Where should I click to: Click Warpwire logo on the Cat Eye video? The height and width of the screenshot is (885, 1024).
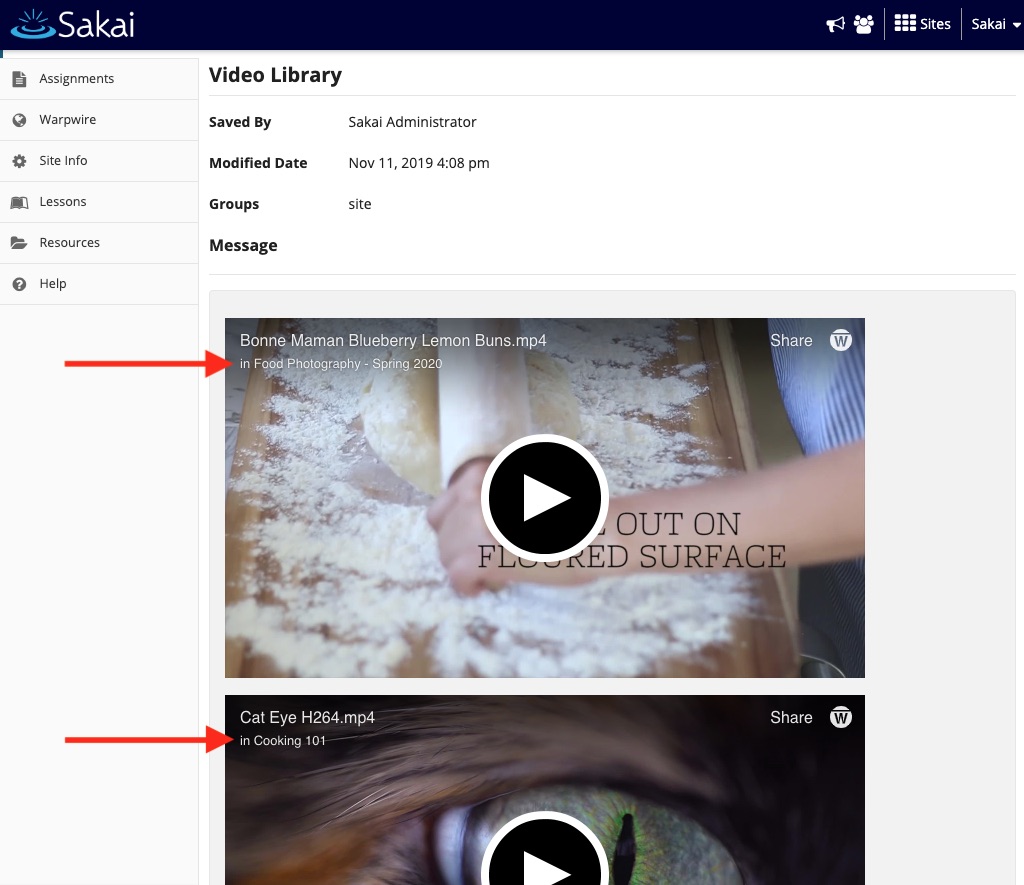840,717
